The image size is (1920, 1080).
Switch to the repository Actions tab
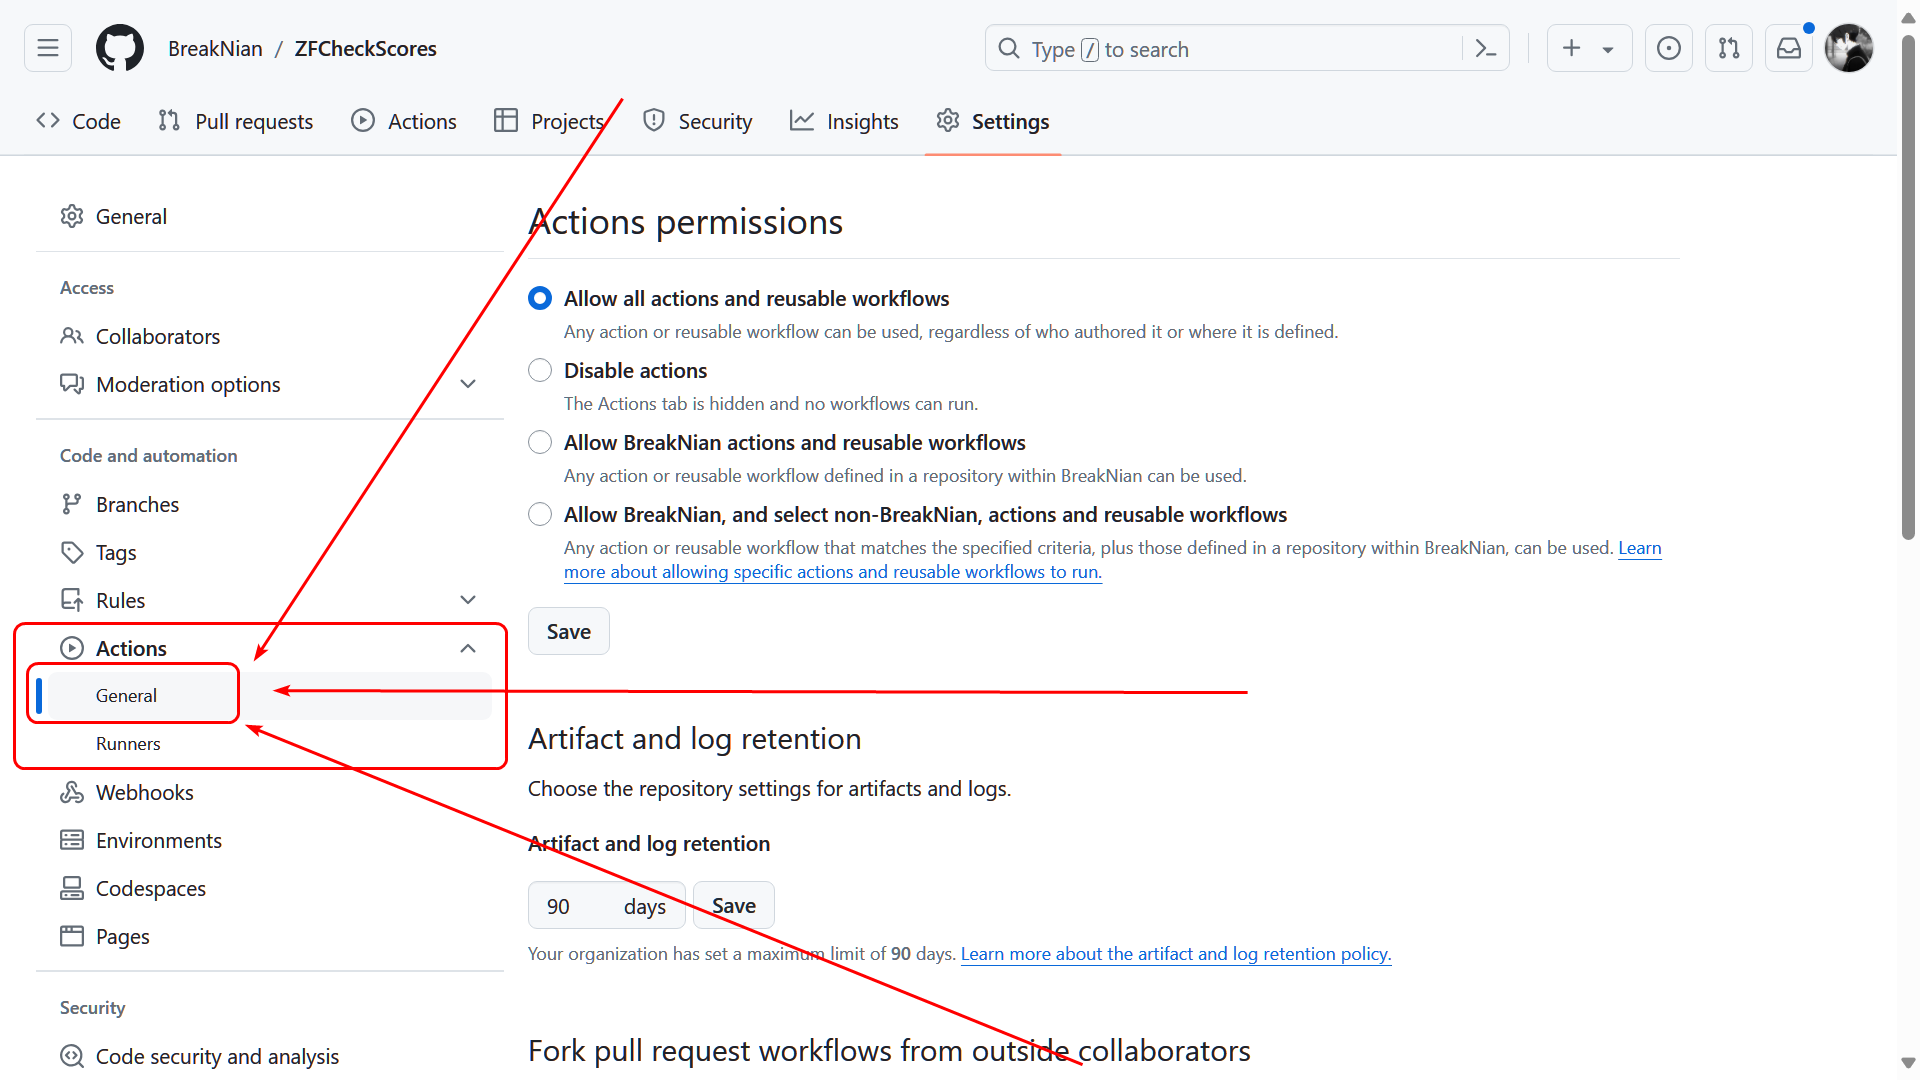(x=404, y=121)
